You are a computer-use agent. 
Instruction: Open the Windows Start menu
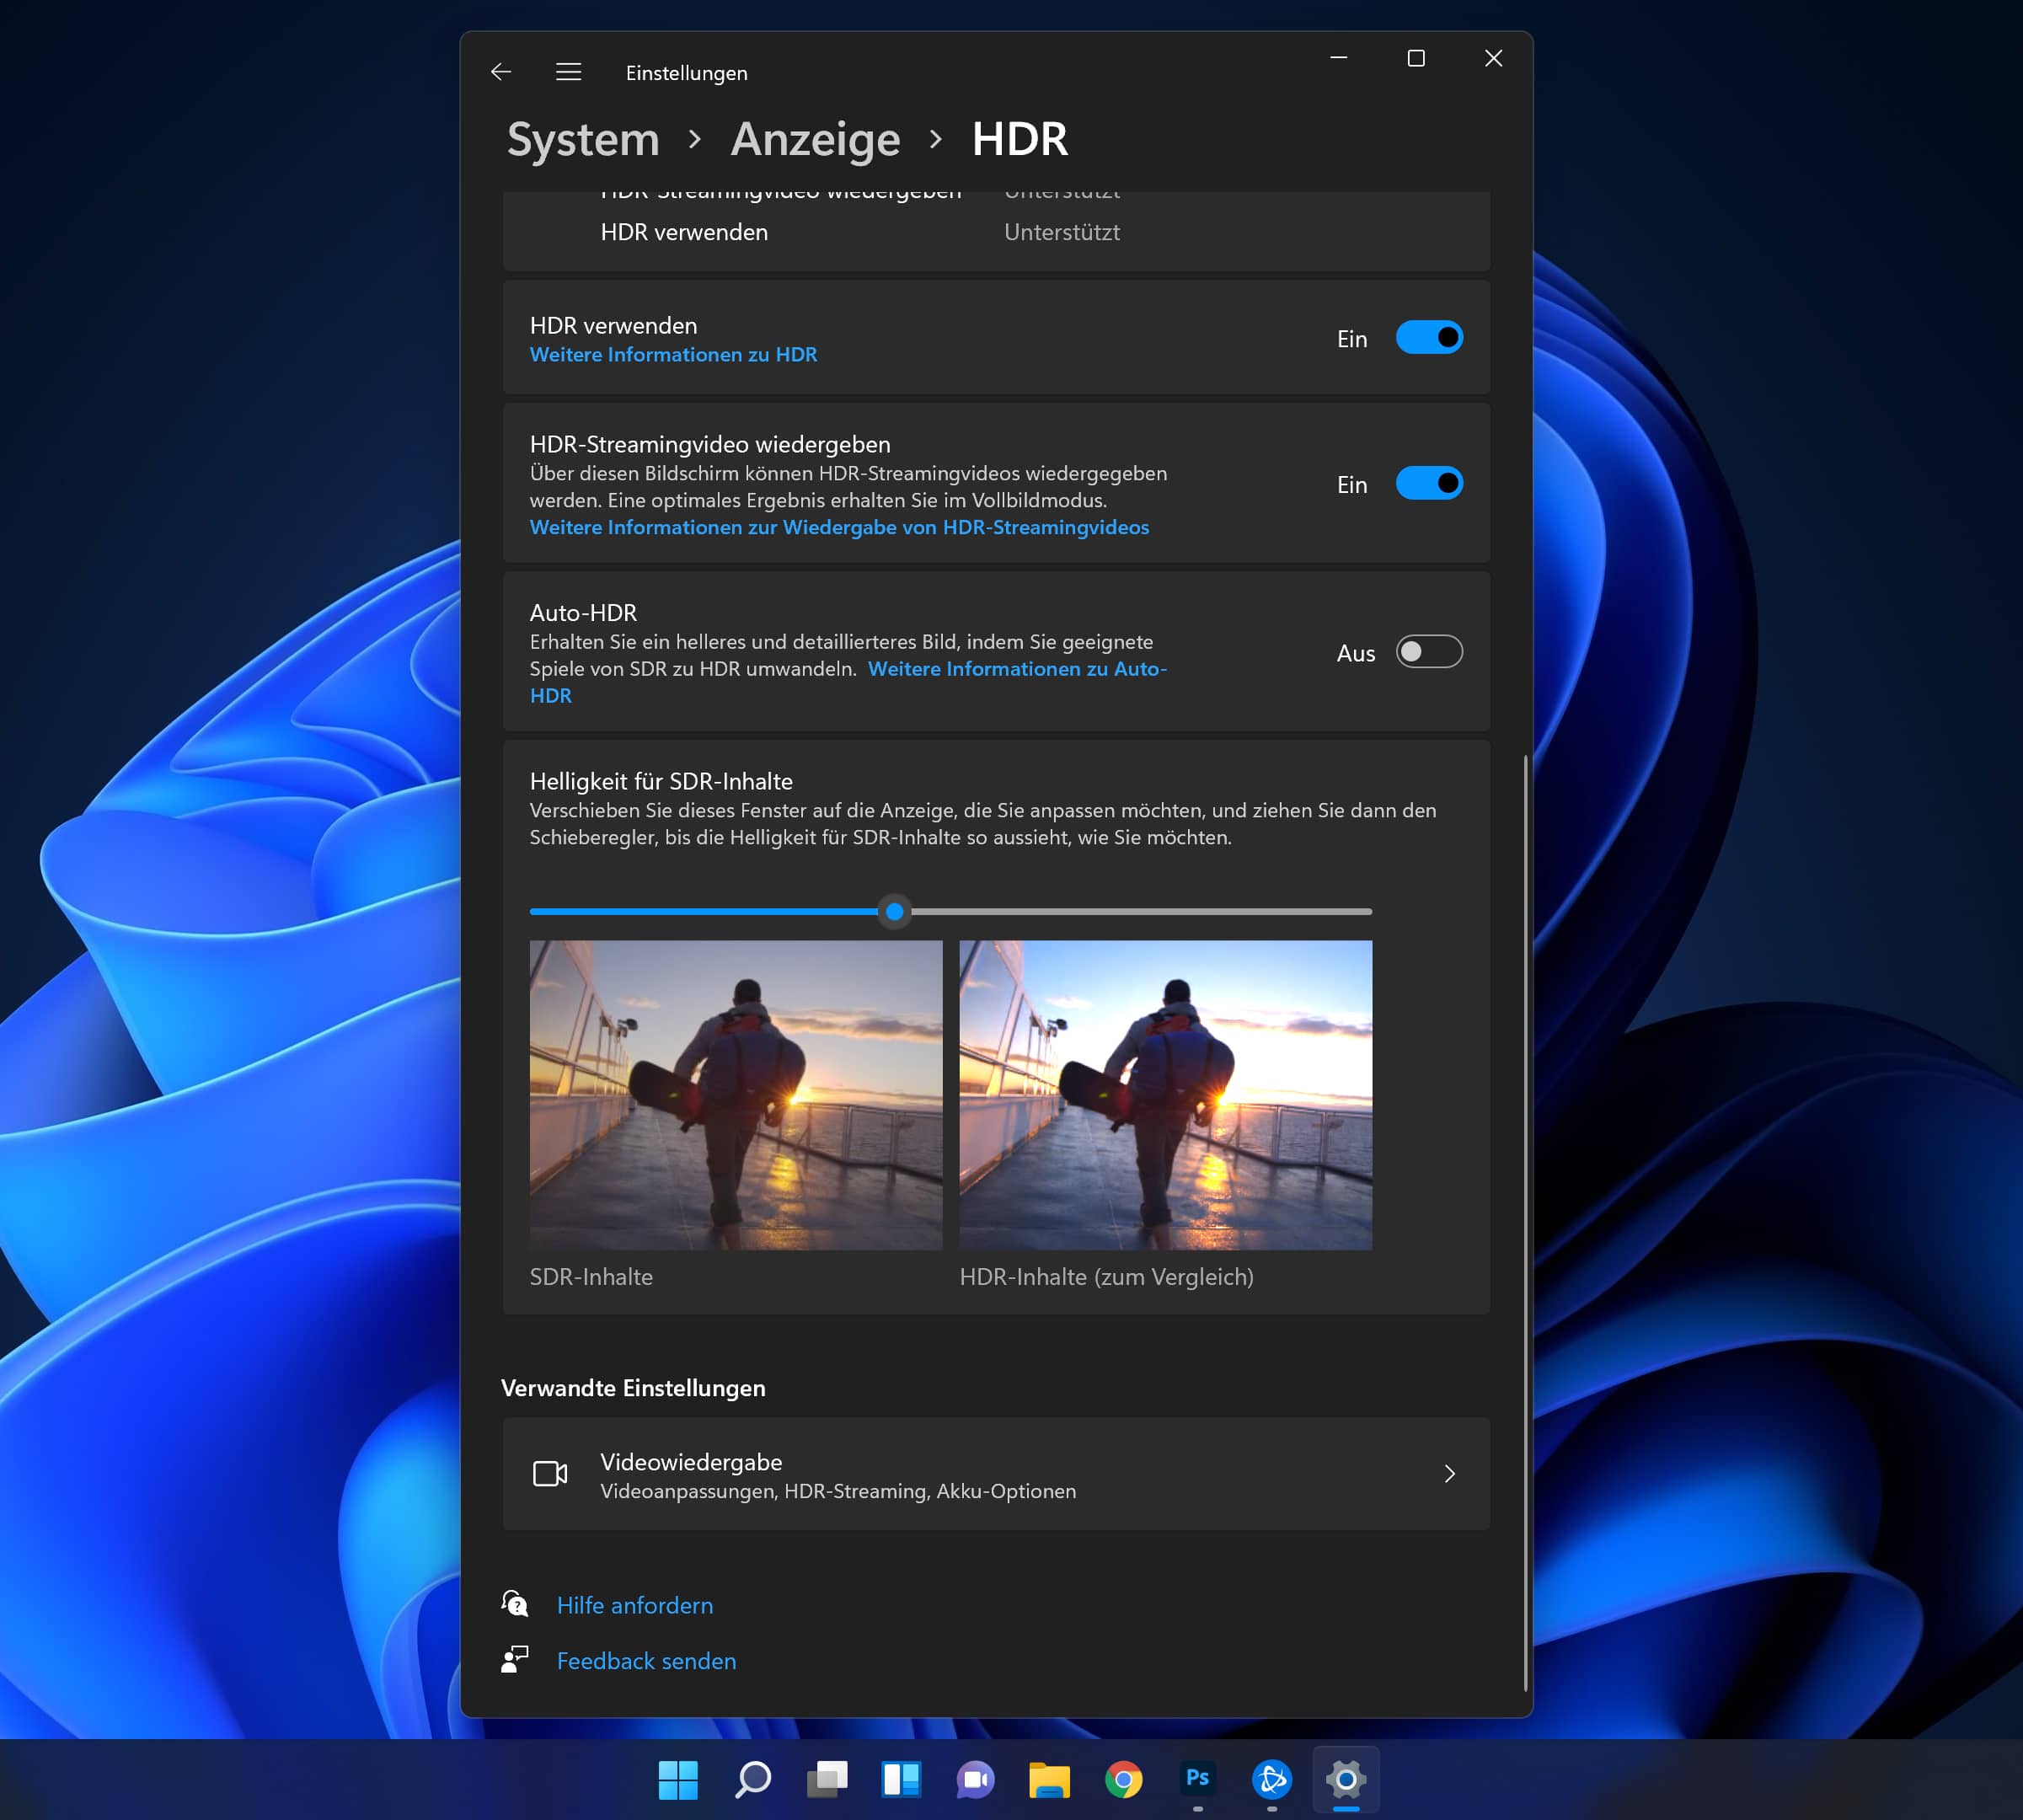pos(678,1779)
